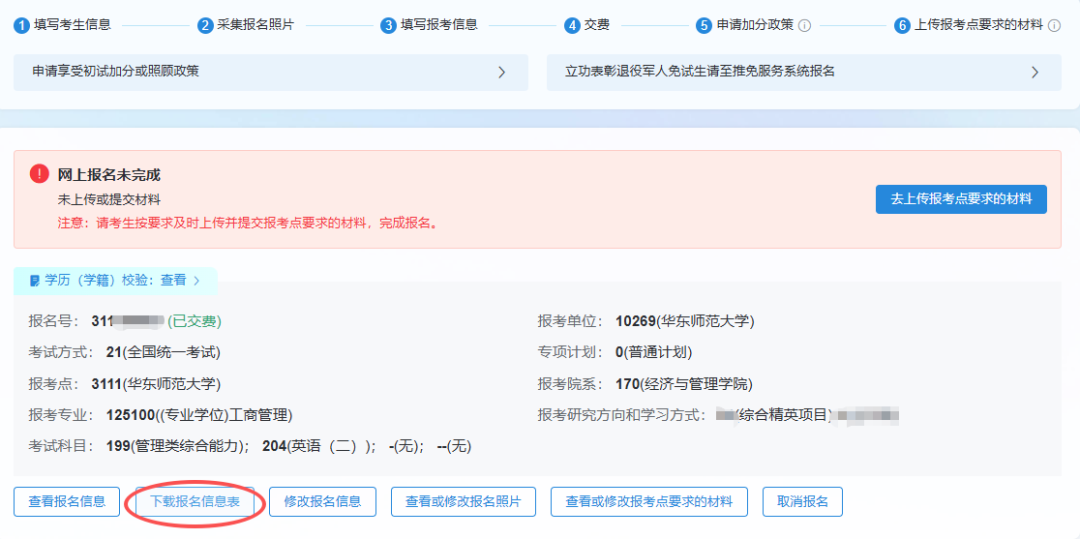Open 学历（学籍）校验 查看 chevron
The height and width of the screenshot is (539, 1080).
tap(196, 281)
